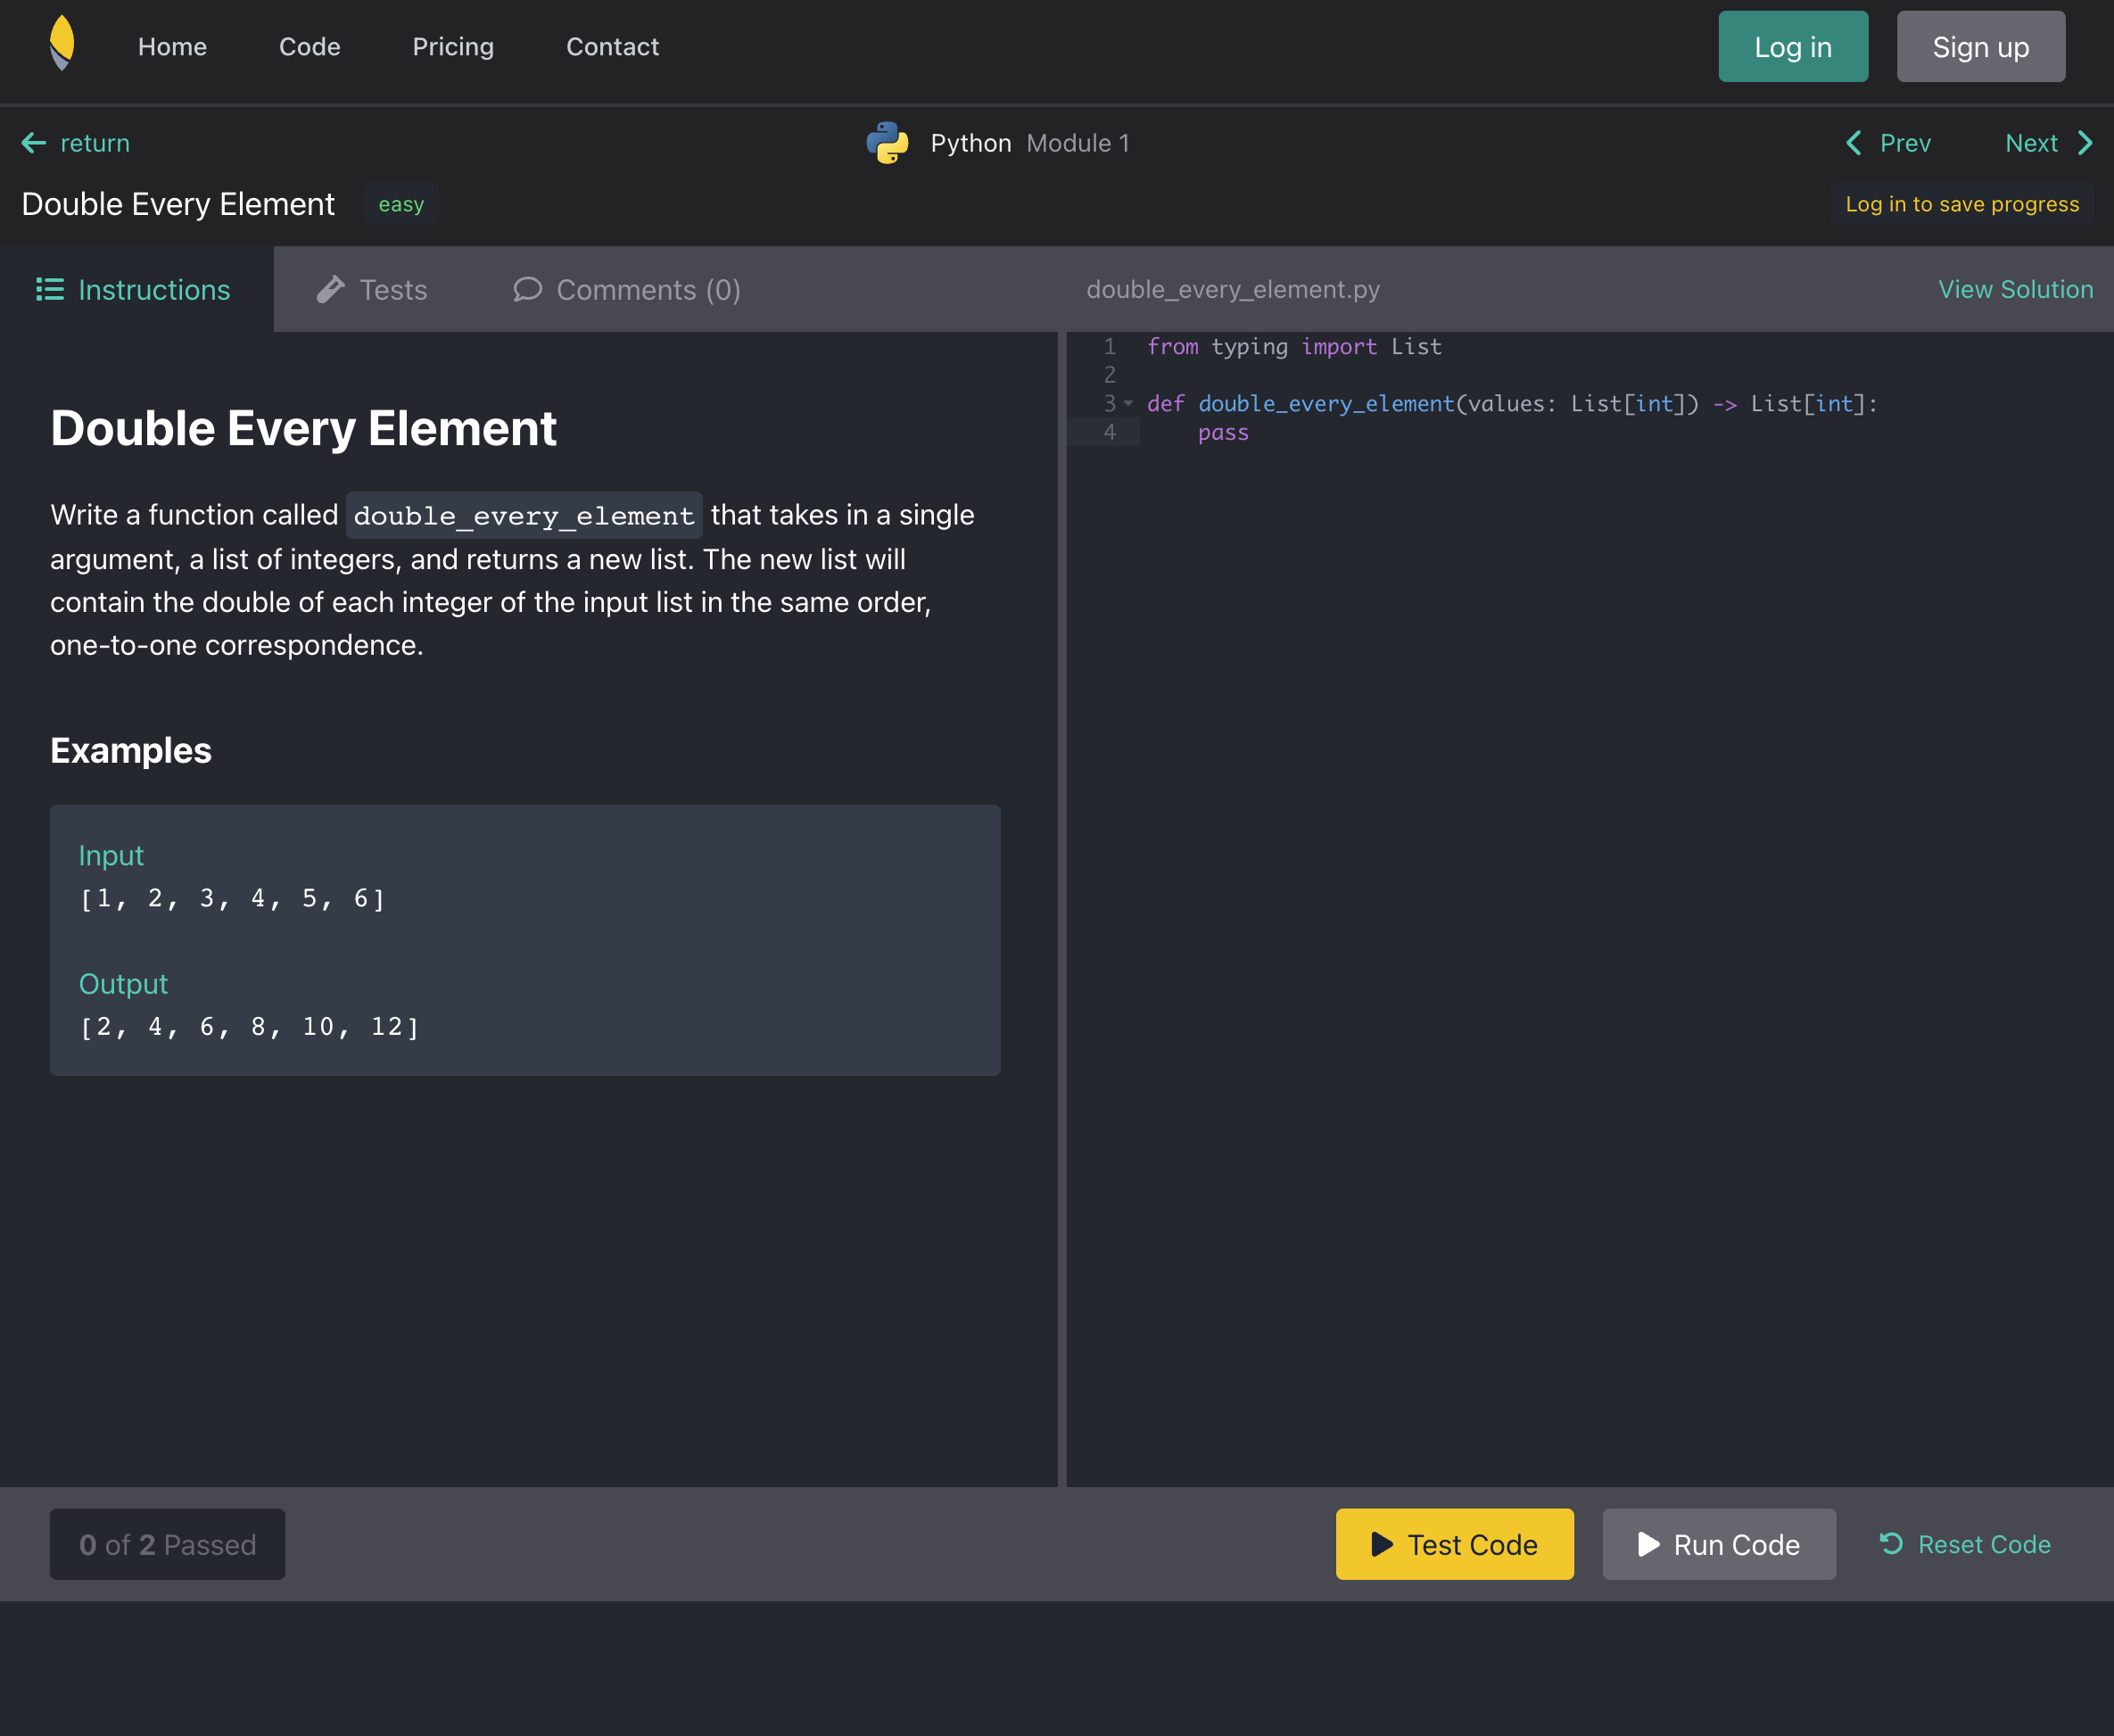This screenshot has height=1736, width=2114.
Task: Click the Output label in examples
Action: click(123, 983)
